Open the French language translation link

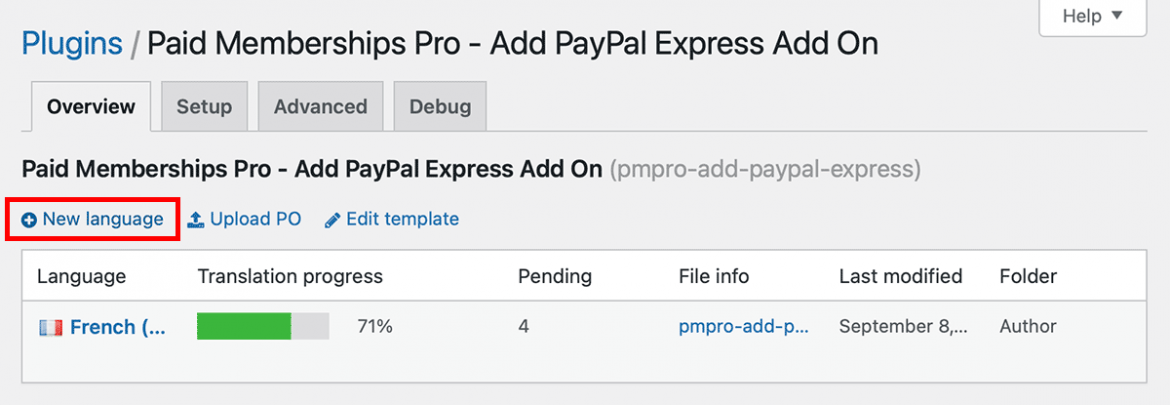(117, 327)
